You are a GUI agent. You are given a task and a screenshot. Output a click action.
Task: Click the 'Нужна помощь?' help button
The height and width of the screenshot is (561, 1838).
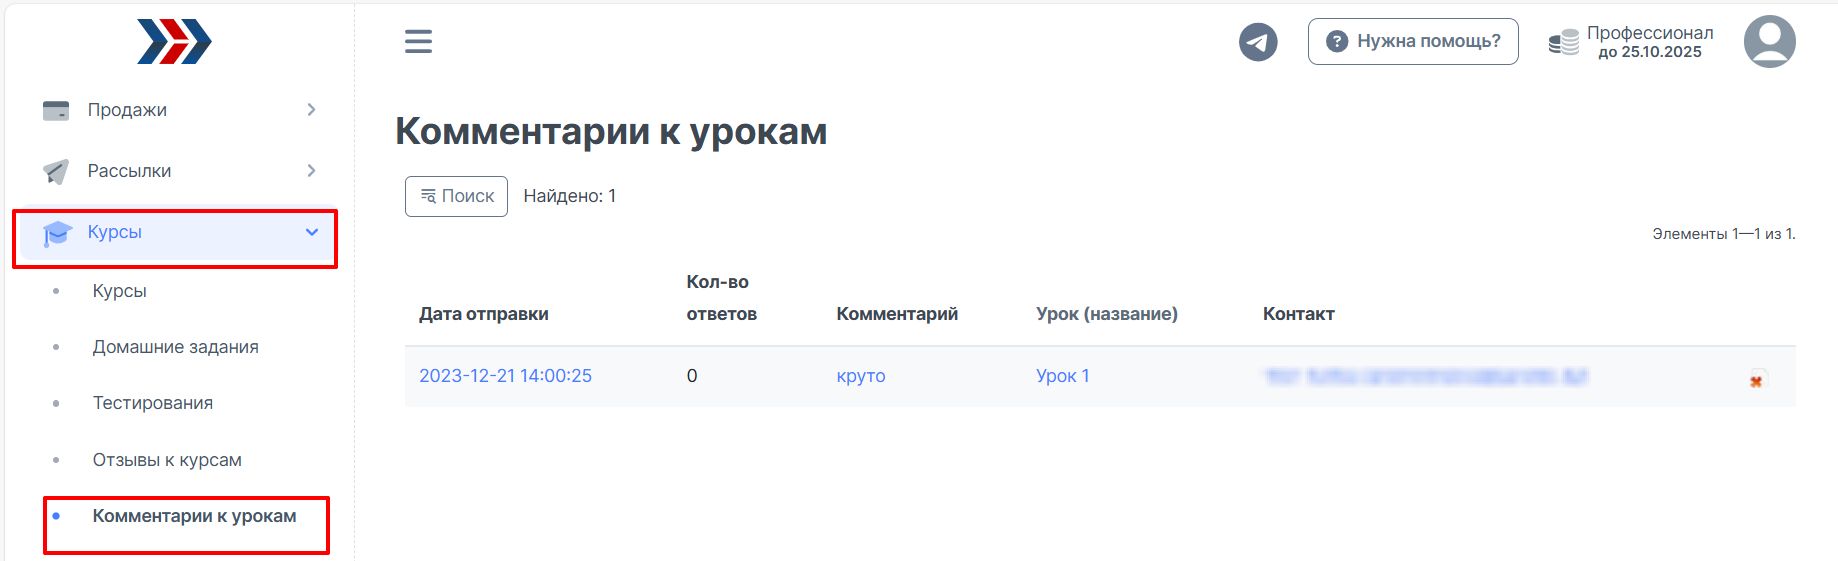(1413, 41)
